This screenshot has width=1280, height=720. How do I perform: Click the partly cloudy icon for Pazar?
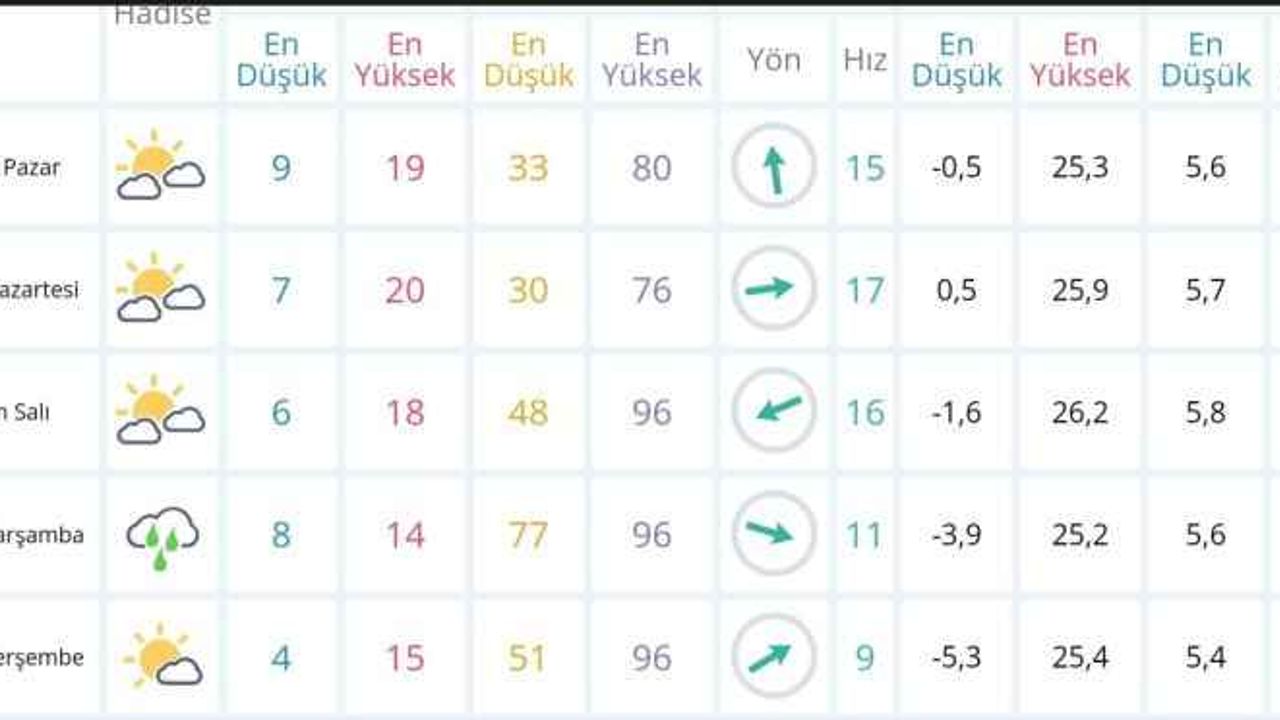[161, 166]
